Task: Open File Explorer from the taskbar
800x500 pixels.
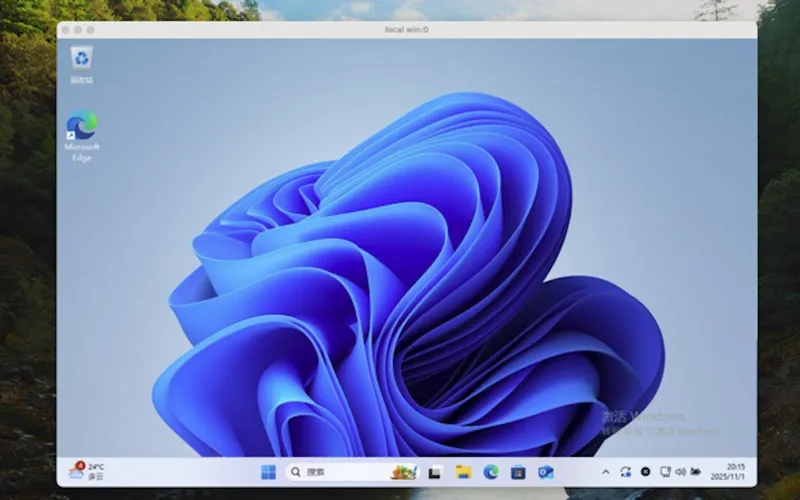Action: click(463, 472)
